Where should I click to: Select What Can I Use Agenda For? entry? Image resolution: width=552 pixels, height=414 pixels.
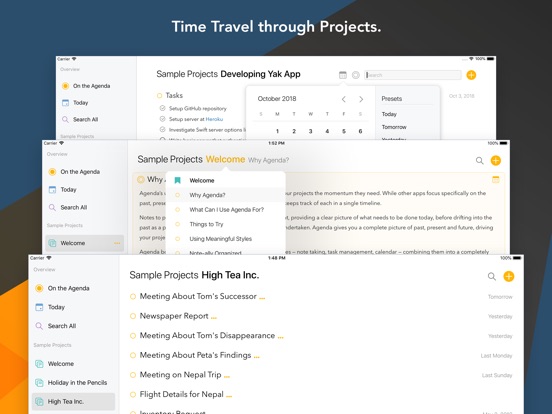(225, 209)
